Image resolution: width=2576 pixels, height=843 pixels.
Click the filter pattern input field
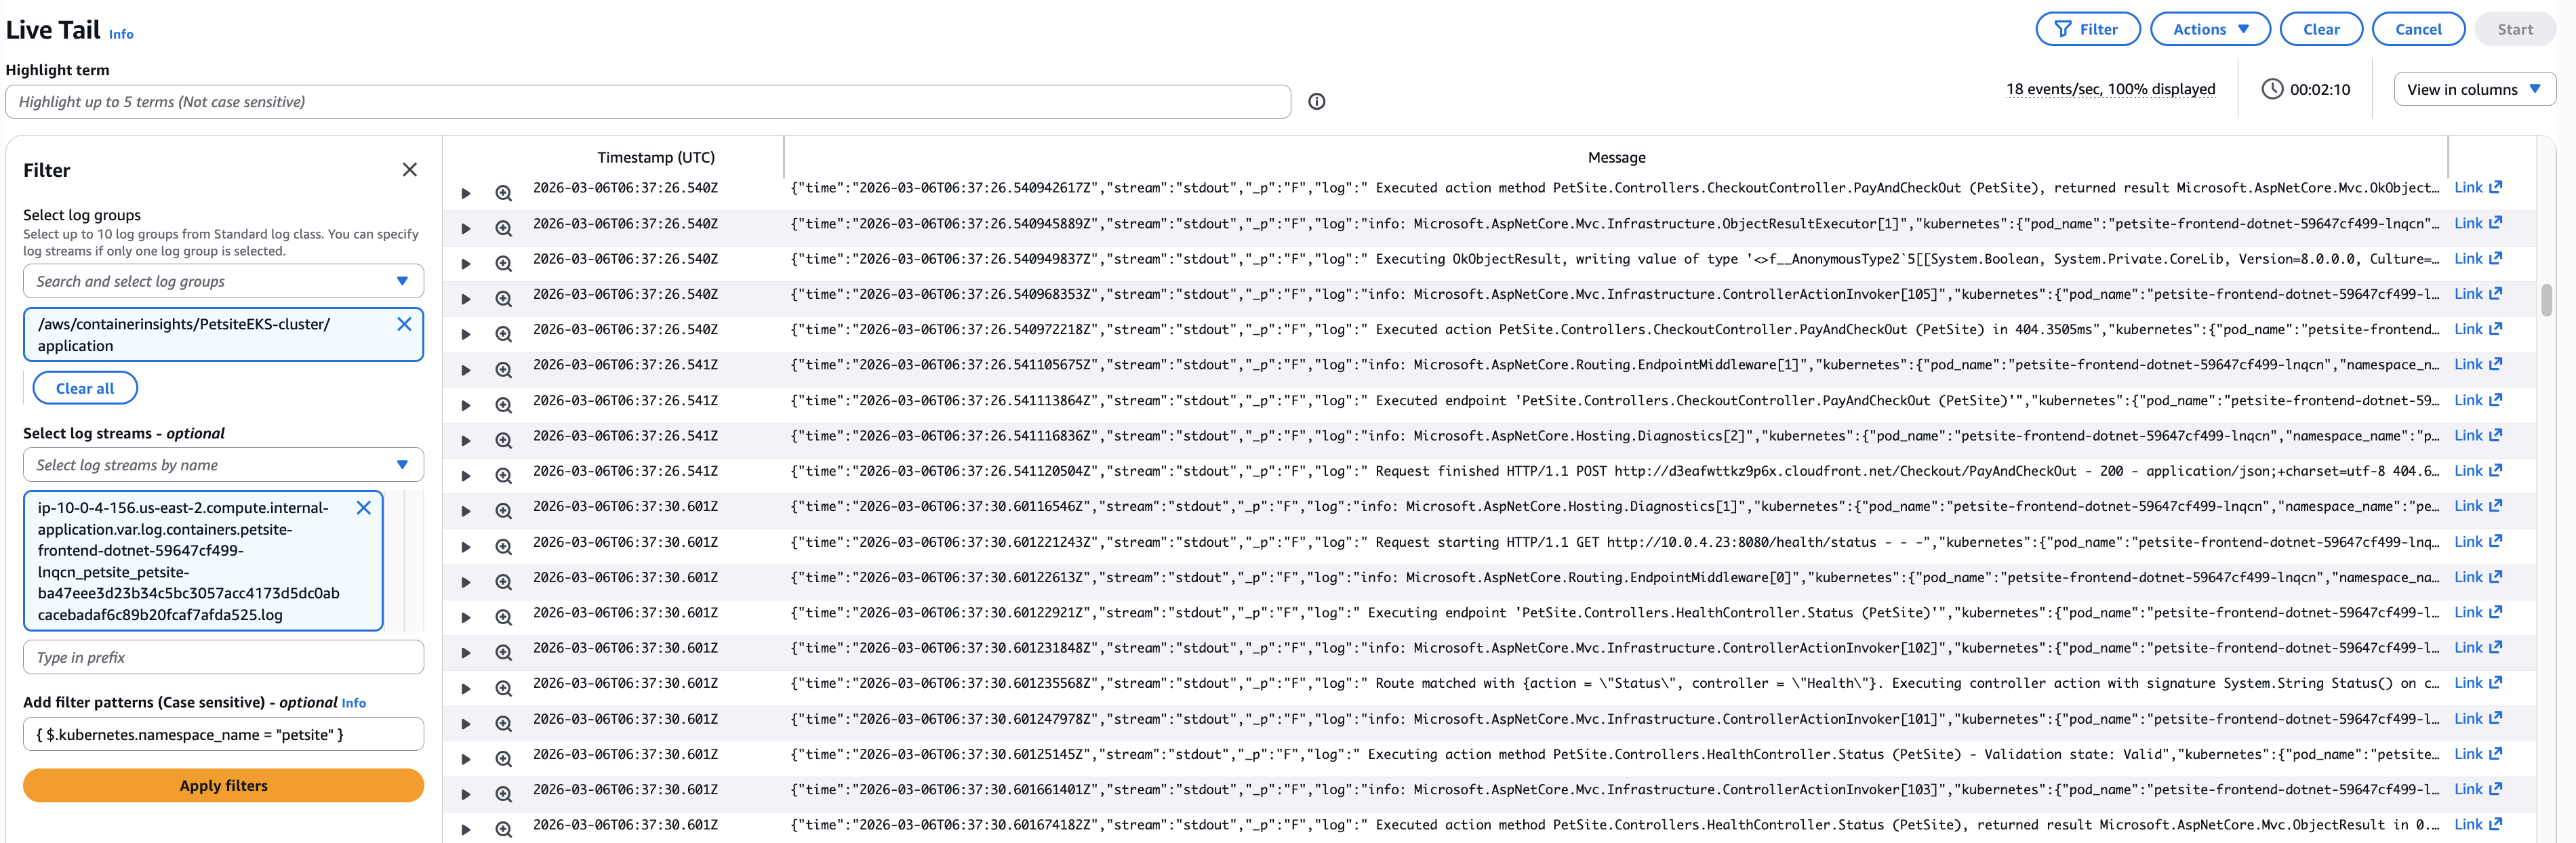click(223, 734)
